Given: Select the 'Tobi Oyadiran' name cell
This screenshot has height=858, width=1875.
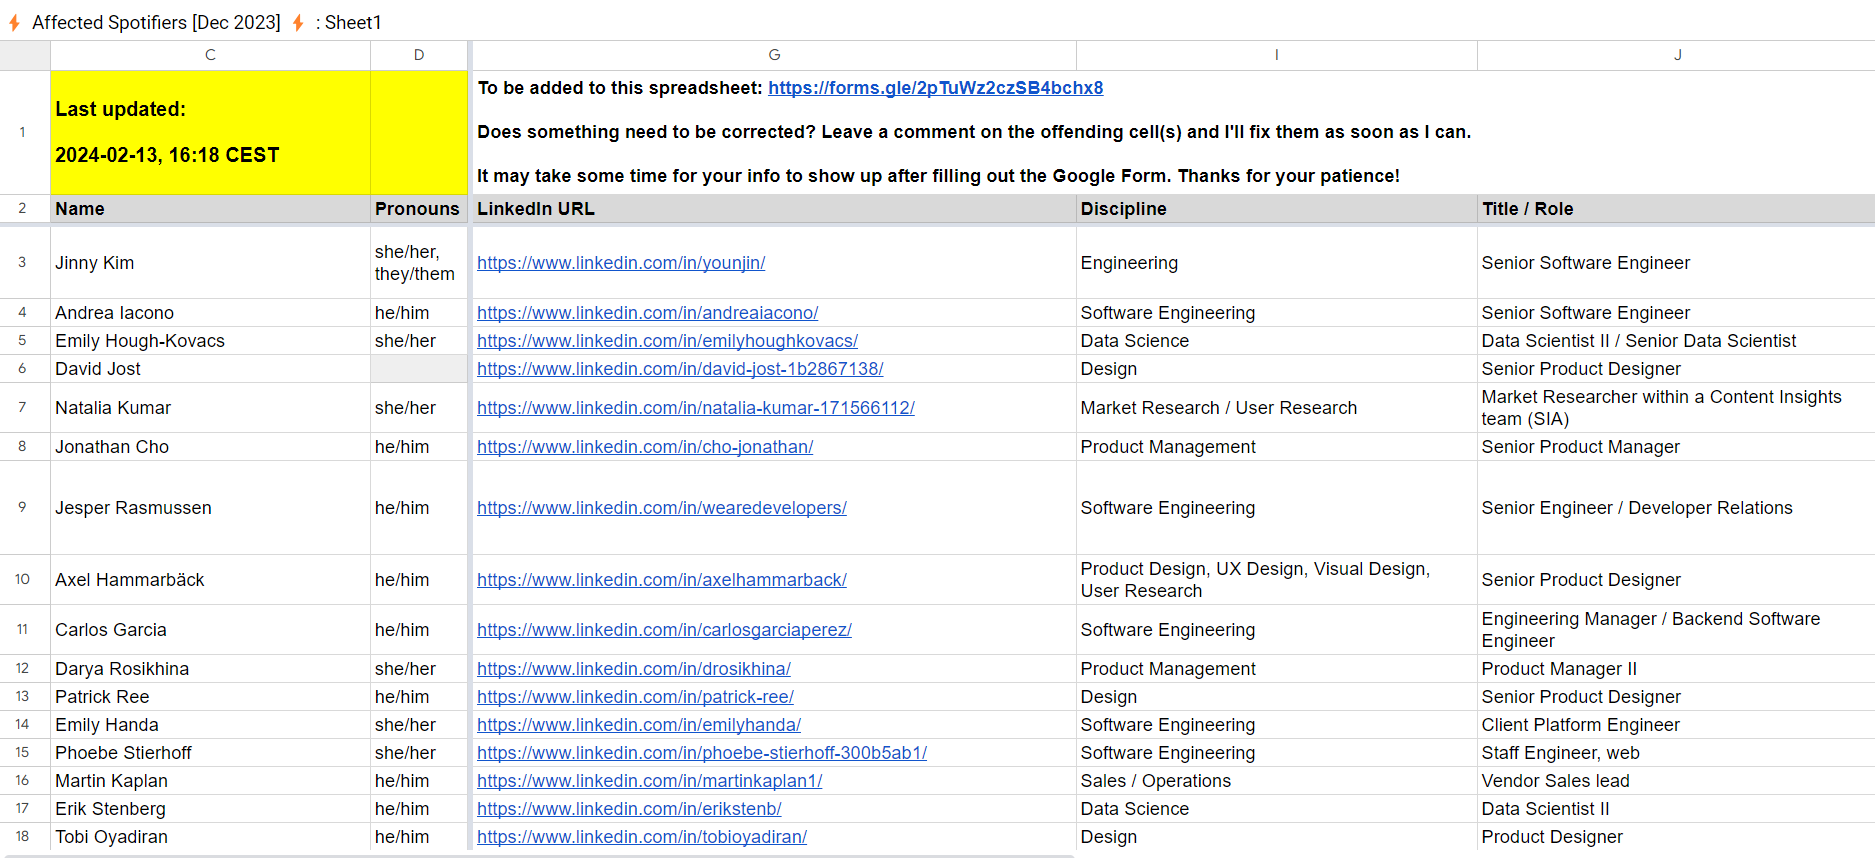Looking at the screenshot, I should point(210,837).
